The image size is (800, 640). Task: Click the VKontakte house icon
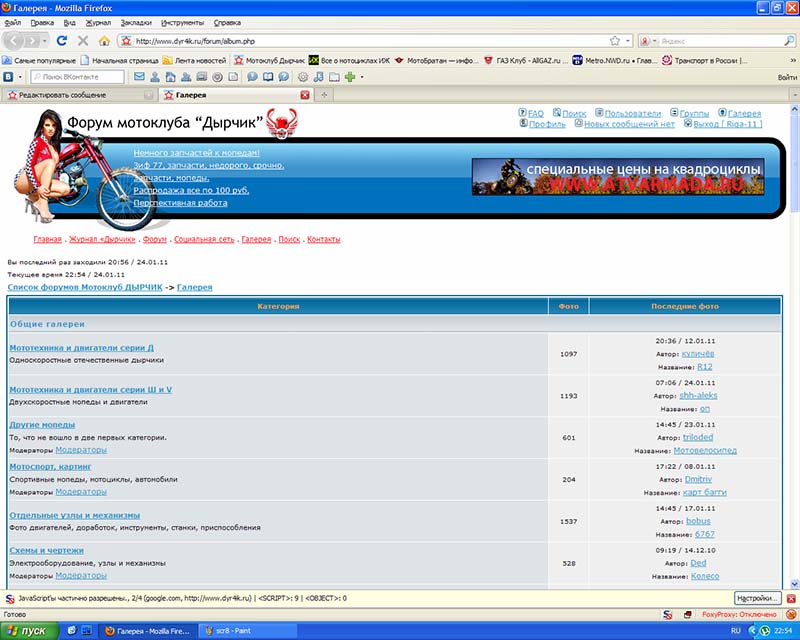tap(170, 77)
